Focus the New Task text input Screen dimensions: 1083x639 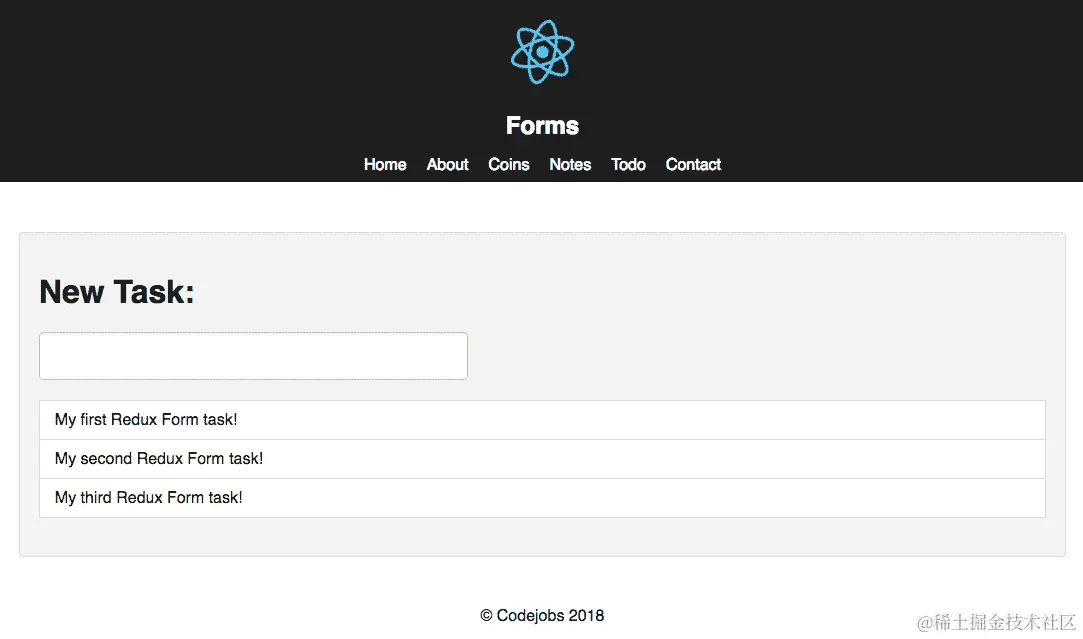253,356
